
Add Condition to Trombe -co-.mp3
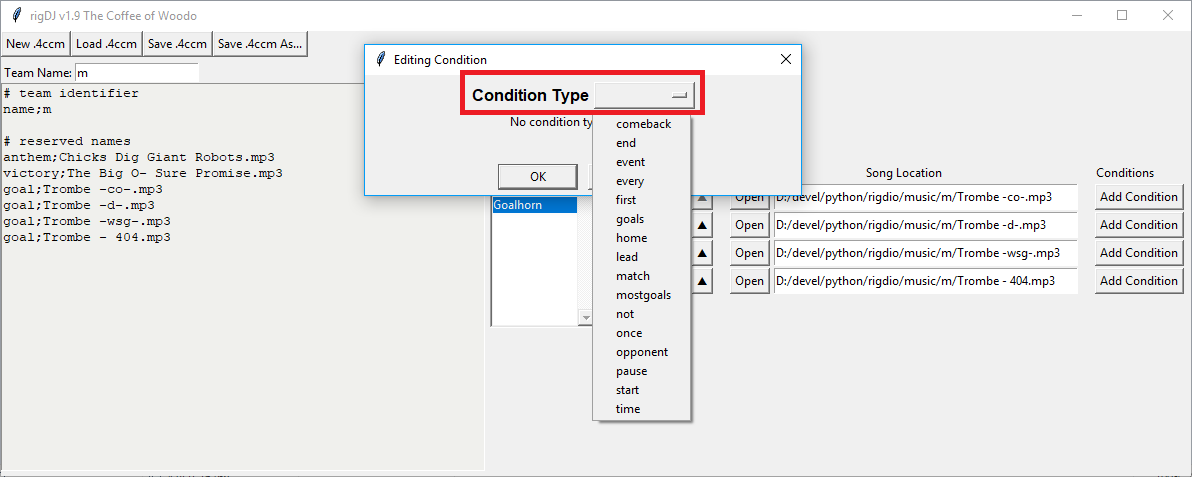tap(1139, 197)
